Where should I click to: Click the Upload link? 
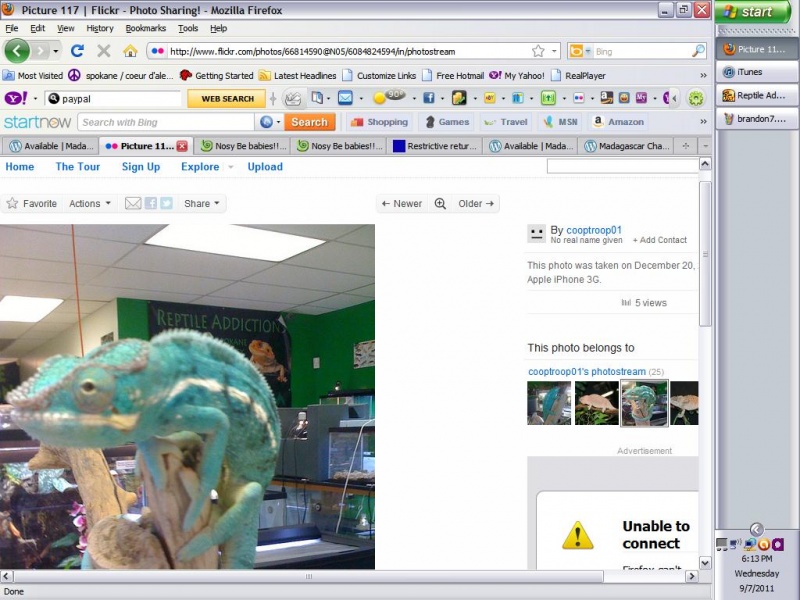(265, 167)
